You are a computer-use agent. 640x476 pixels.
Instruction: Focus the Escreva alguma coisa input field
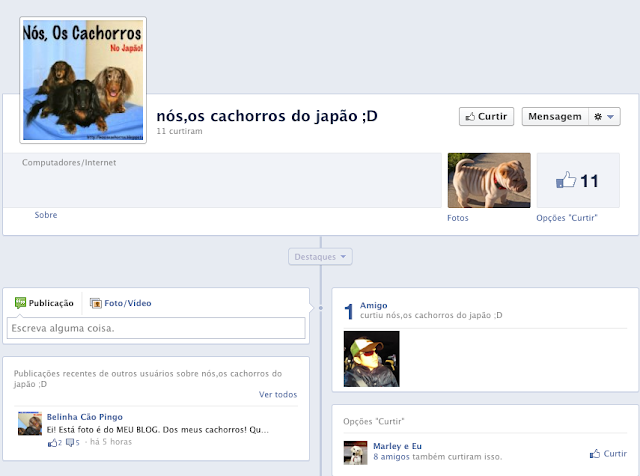tap(156, 328)
